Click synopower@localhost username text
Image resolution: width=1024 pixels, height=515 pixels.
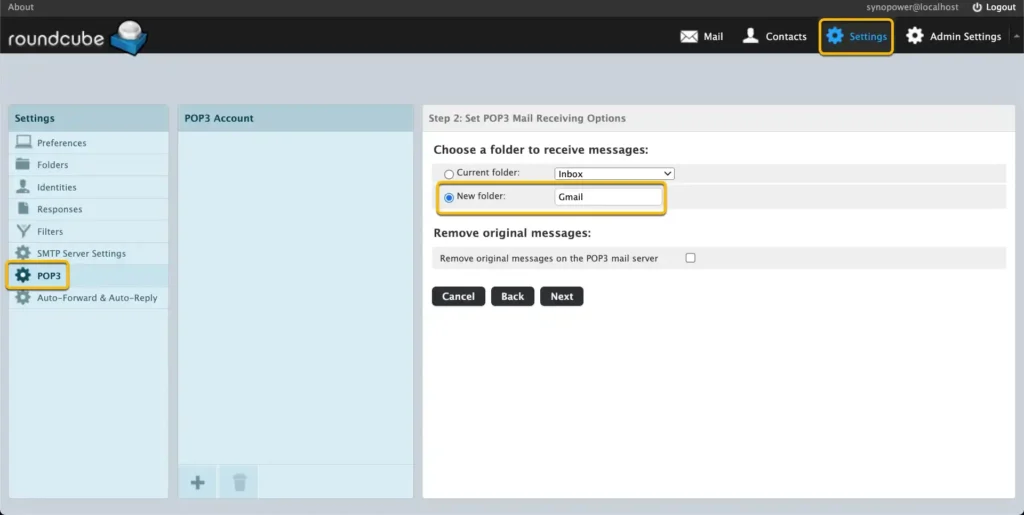point(912,7)
